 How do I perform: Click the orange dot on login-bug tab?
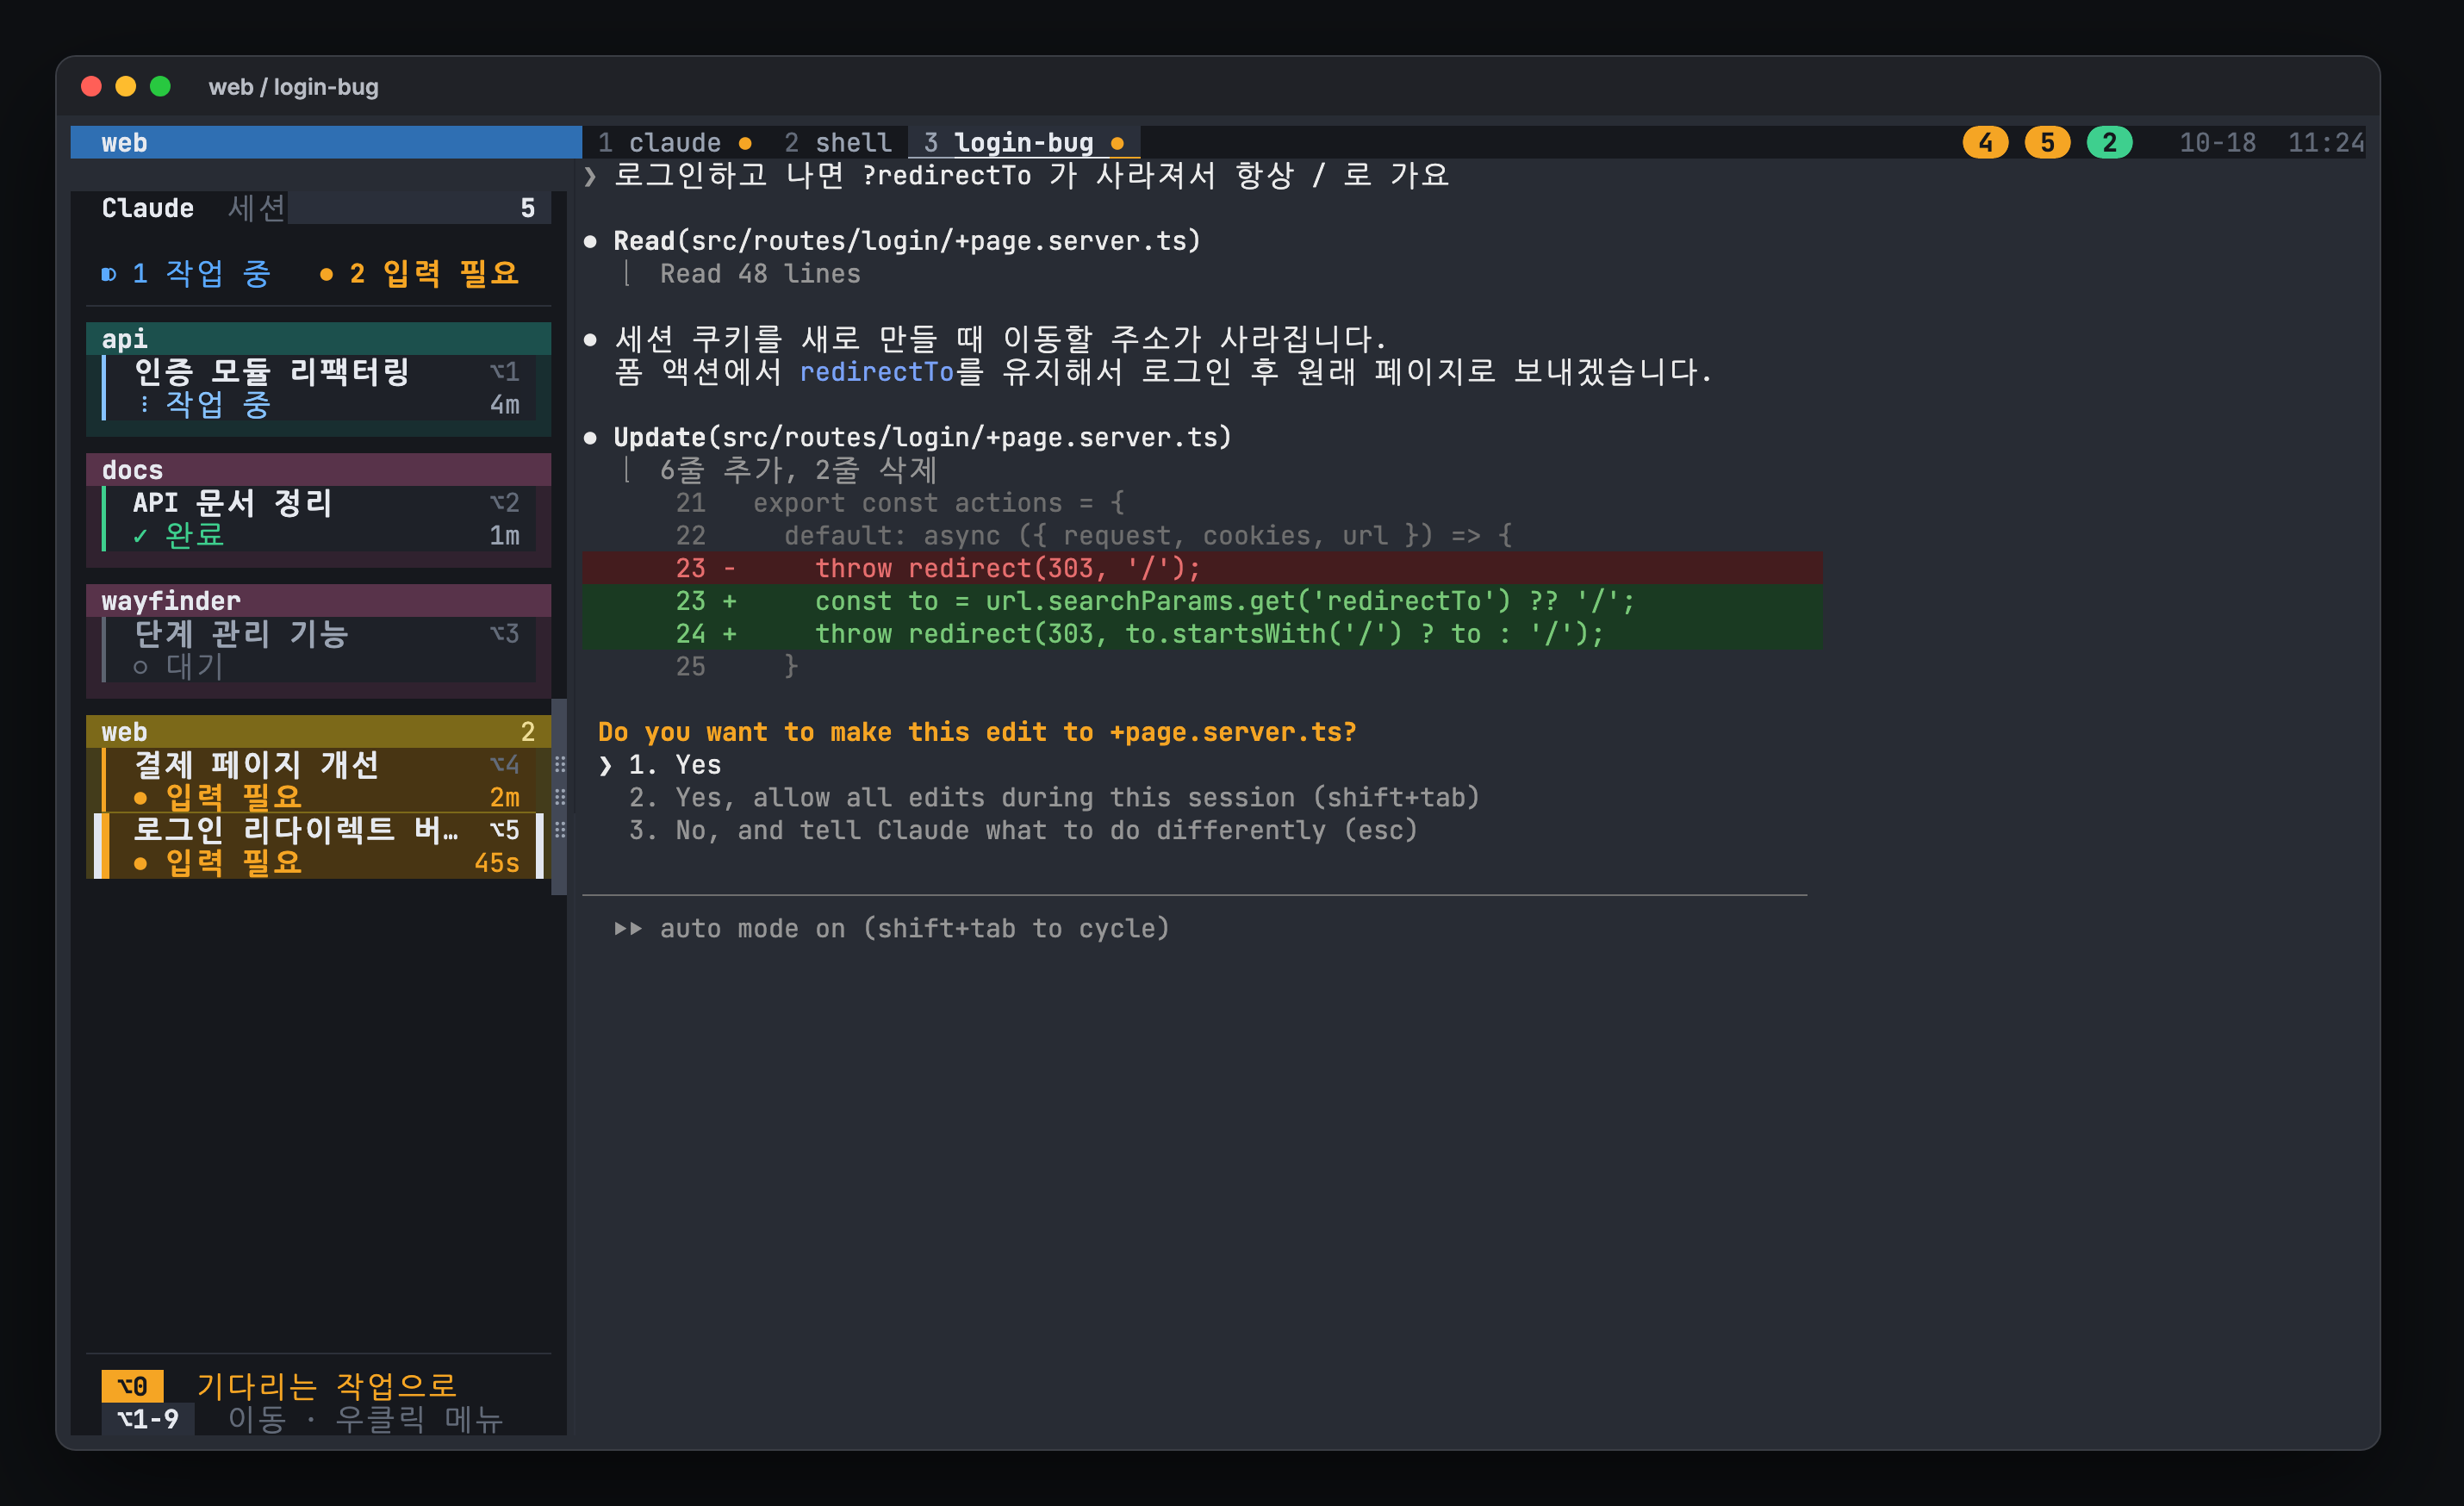pyautogui.click(x=1117, y=143)
